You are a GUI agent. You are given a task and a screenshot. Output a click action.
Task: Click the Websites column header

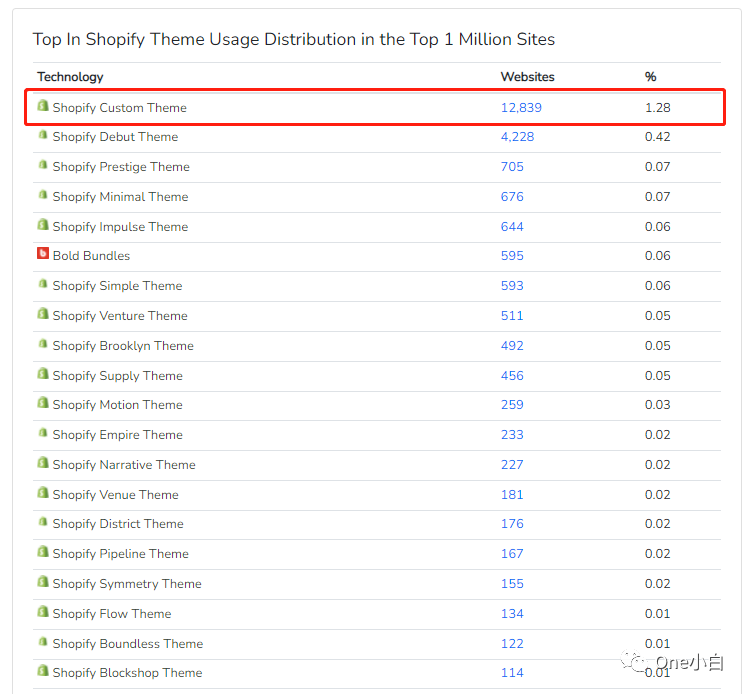click(527, 77)
